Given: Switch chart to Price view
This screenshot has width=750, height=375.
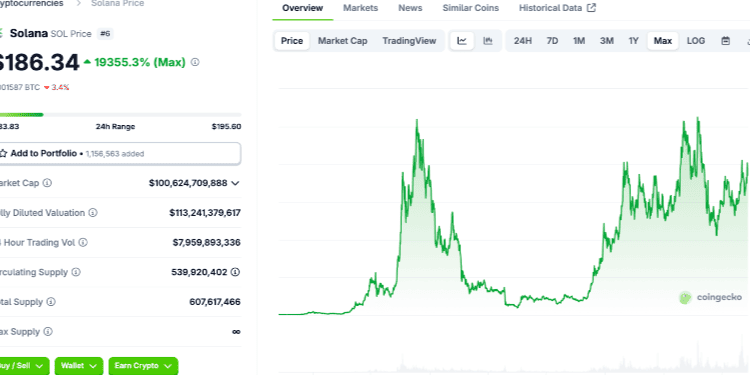Looking at the screenshot, I should 292,41.
